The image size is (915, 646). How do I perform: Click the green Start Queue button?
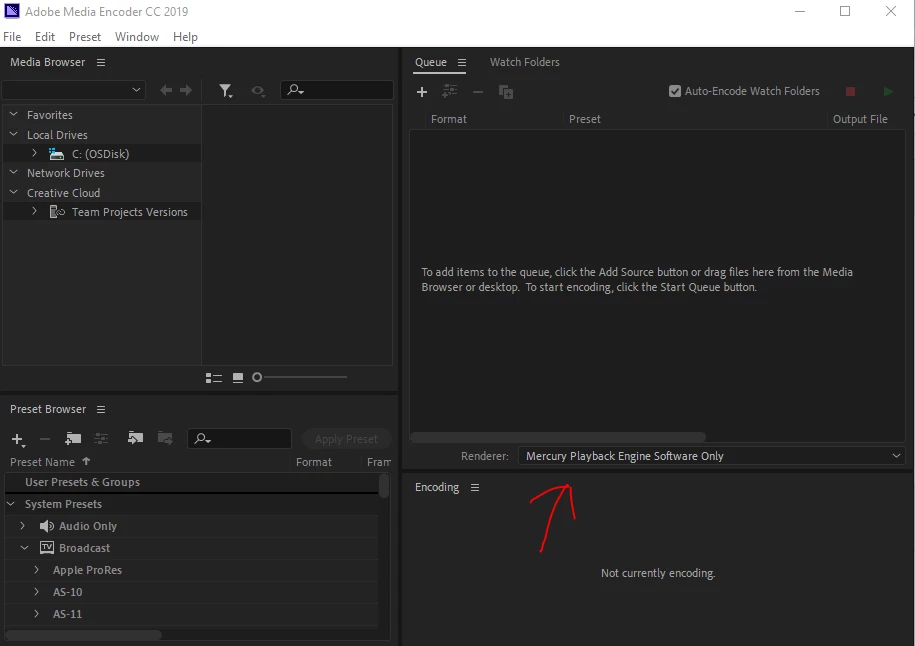tap(888, 92)
